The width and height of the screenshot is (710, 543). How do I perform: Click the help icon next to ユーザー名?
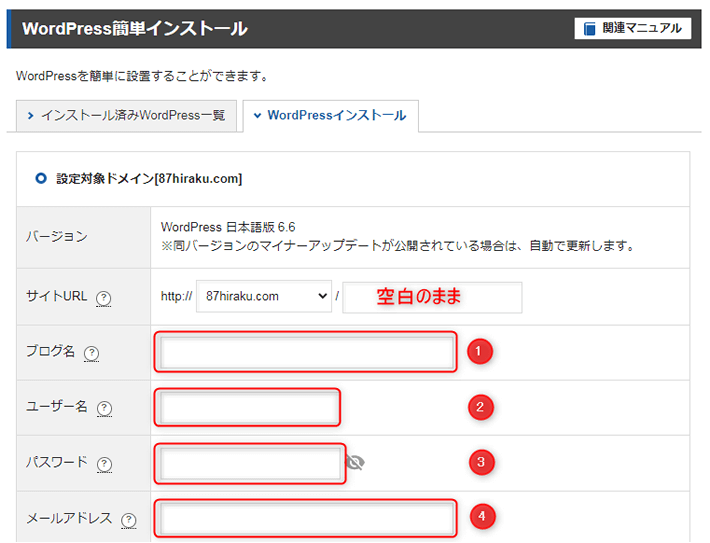(105, 408)
